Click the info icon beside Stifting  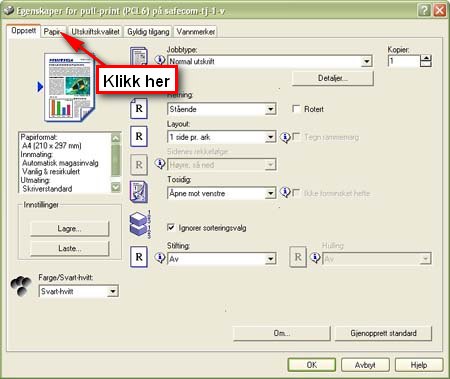pos(160,258)
